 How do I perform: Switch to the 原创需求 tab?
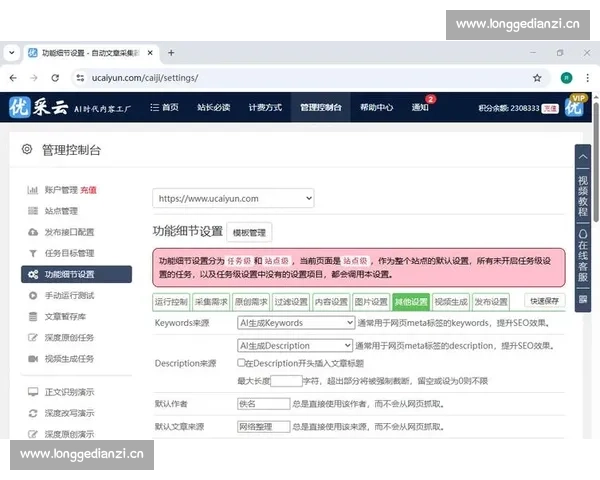tap(251, 302)
